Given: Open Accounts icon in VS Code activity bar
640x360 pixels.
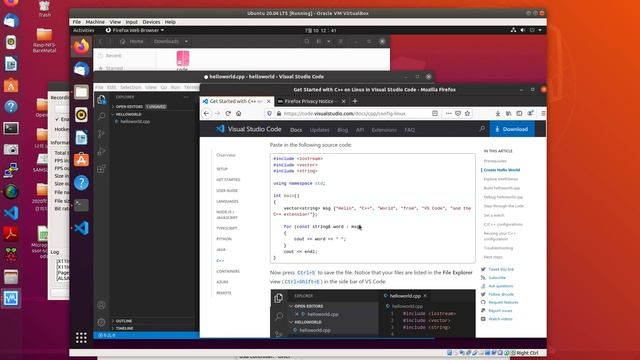Looking at the screenshot, I should [x=101, y=305].
